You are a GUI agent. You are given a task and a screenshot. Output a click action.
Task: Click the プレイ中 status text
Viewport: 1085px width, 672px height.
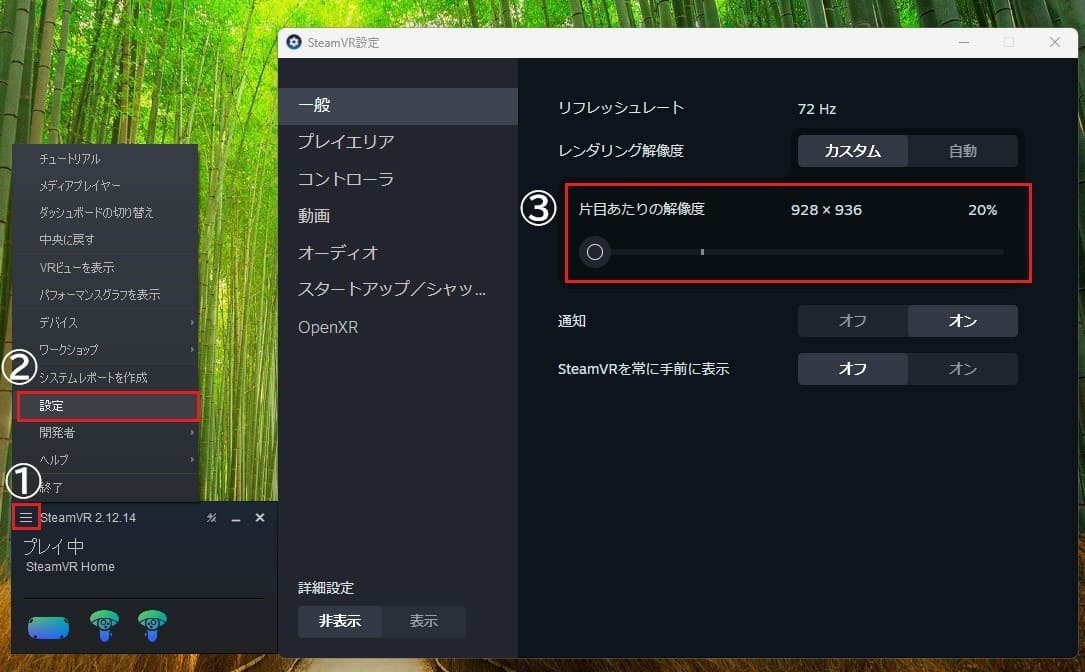click(54, 547)
